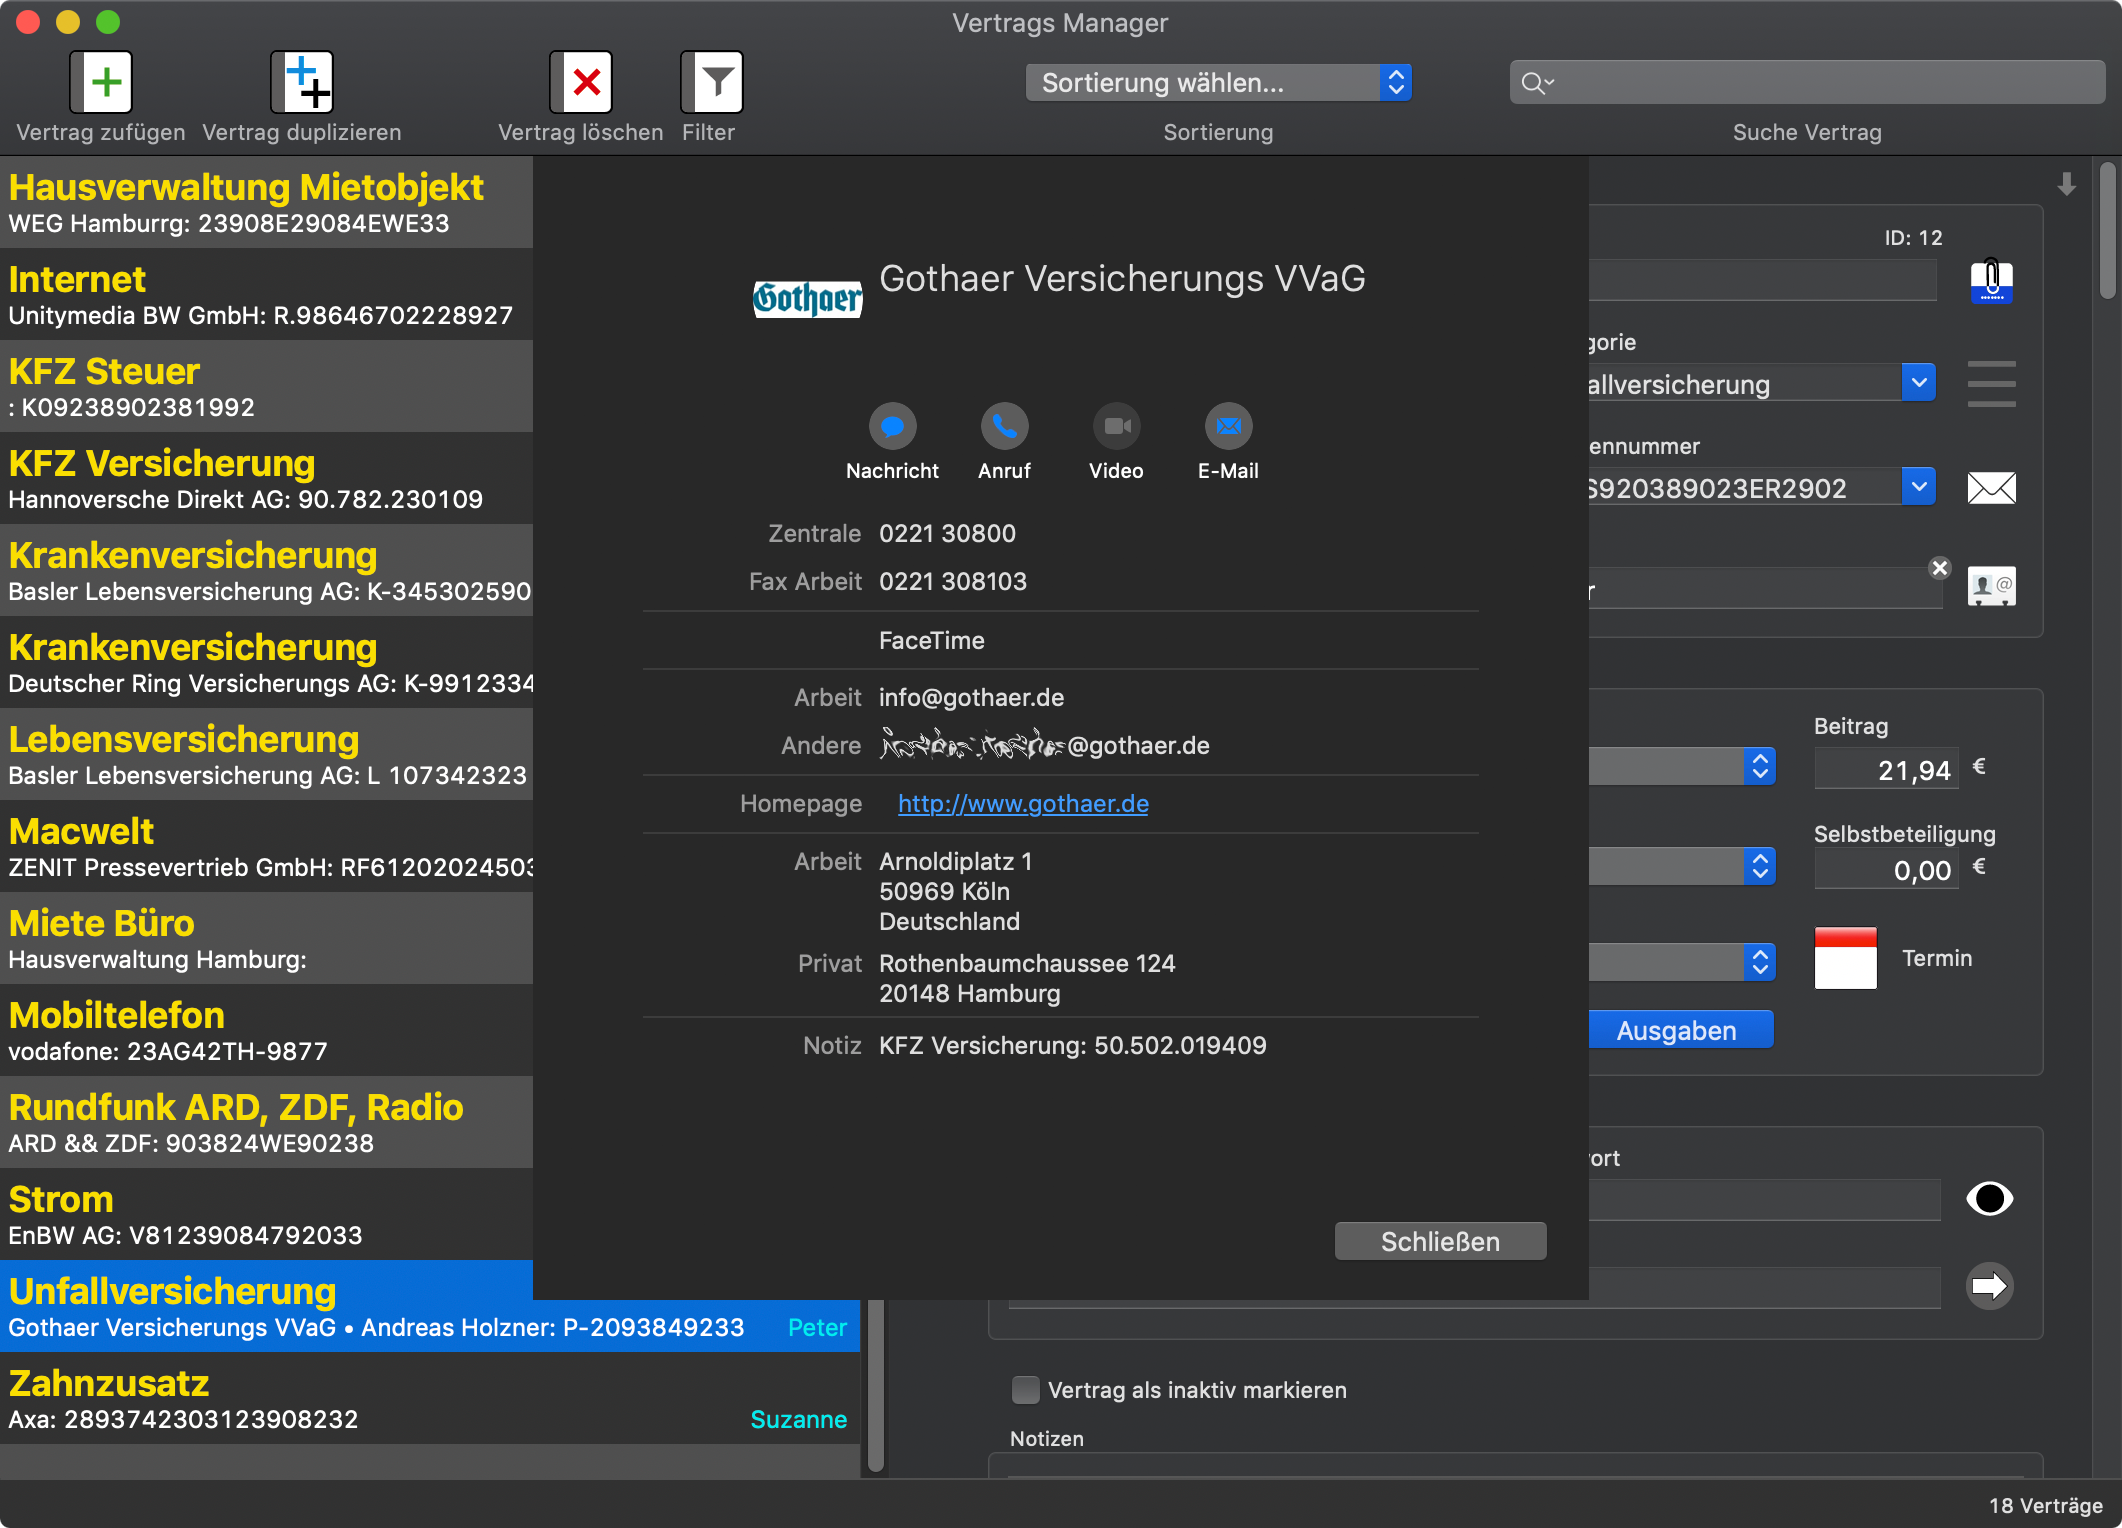Click the Selbstbeteiligung field 0,00
This screenshot has width=2122, height=1528.
point(1887,870)
